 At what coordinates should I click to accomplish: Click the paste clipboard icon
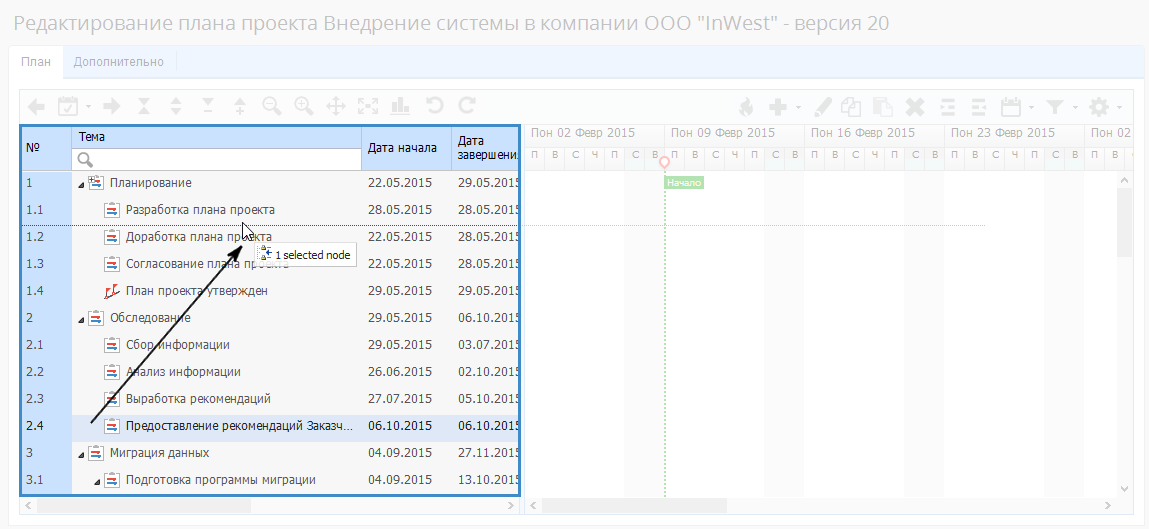point(882,107)
